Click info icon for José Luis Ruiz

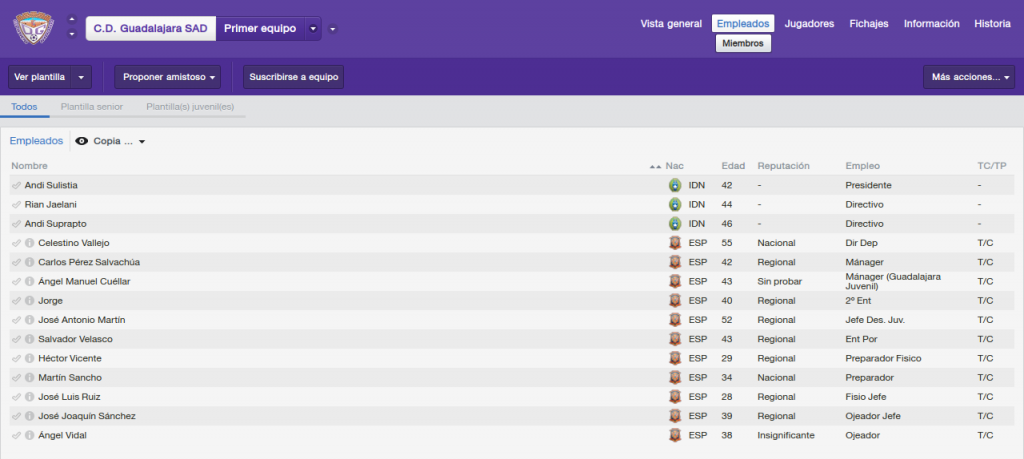tap(29, 397)
